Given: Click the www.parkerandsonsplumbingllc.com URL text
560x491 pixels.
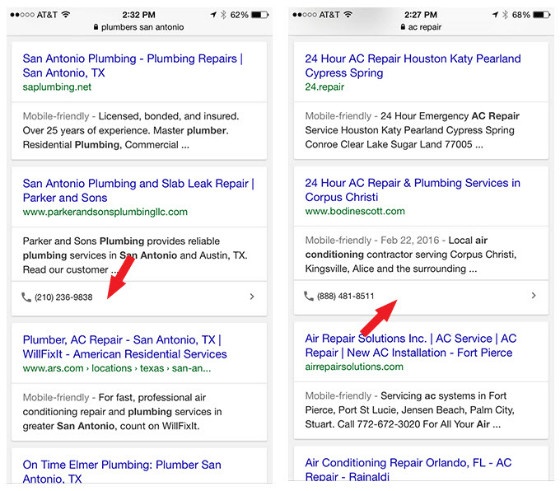Looking at the screenshot, I should [105, 212].
